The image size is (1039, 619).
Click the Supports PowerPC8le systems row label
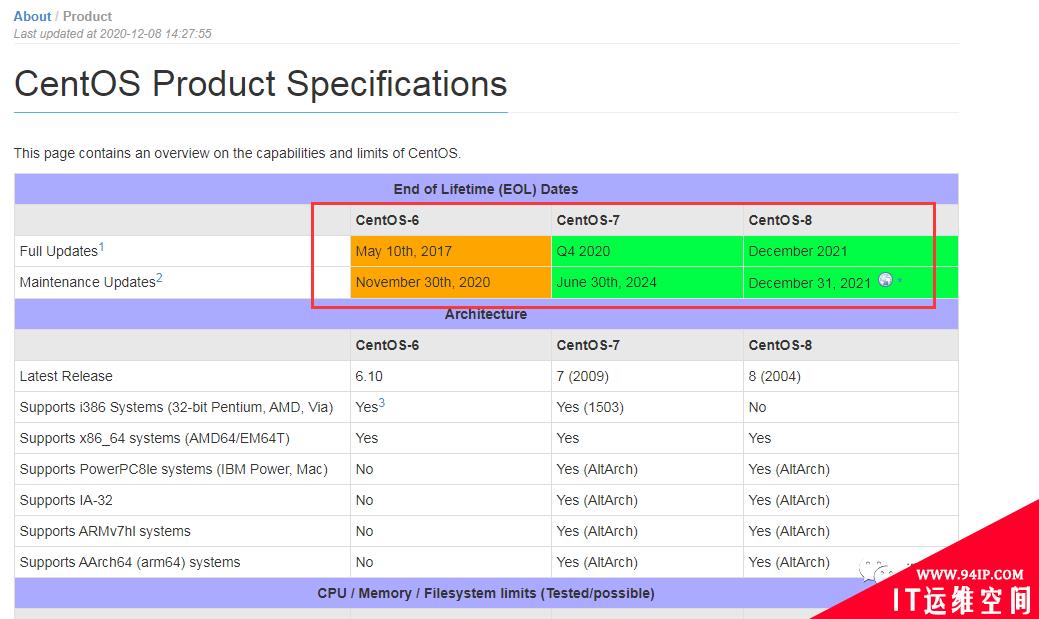coord(174,470)
